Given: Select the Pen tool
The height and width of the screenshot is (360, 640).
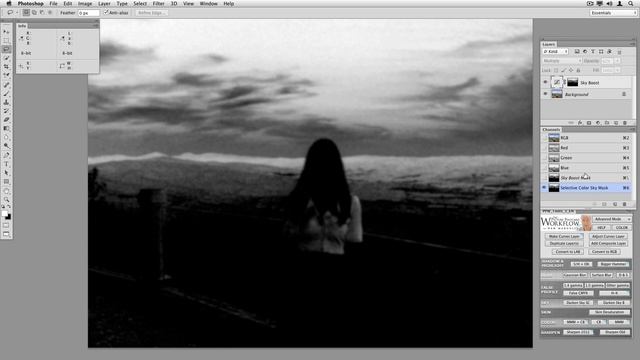Looking at the screenshot, I should pos(6,155).
